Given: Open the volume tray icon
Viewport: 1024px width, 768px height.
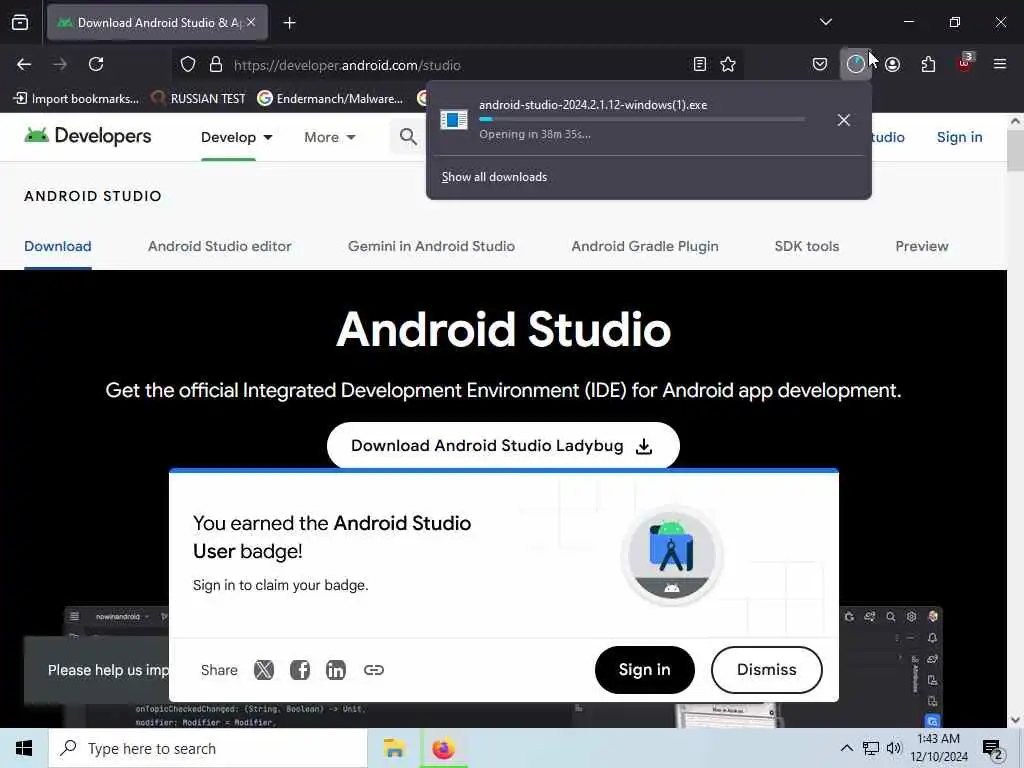Looking at the screenshot, I should [894, 748].
